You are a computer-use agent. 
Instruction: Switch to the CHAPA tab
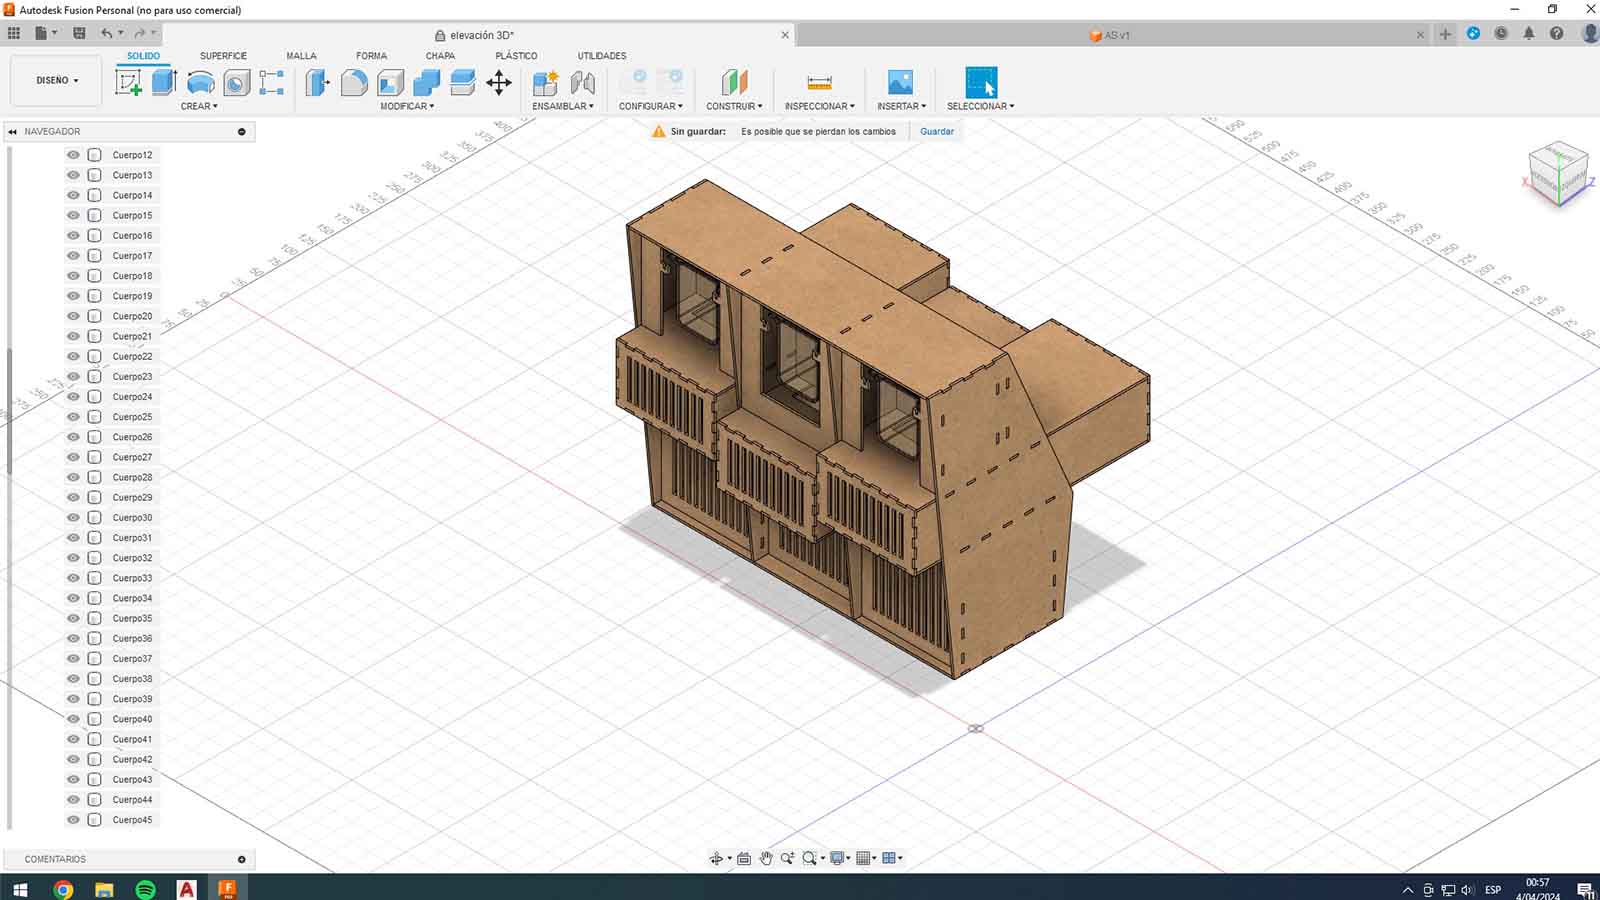440,56
